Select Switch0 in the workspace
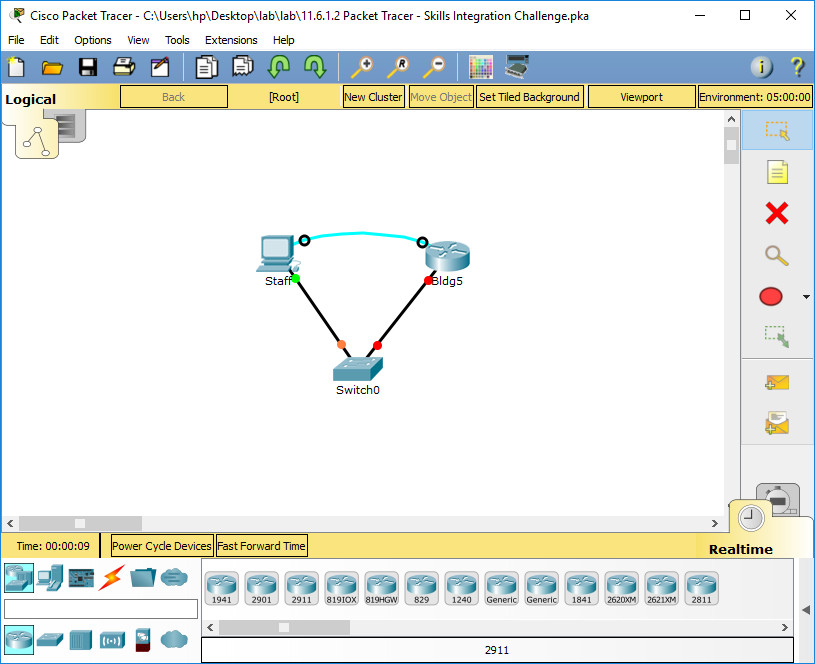815x664 pixels. coord(358,369)
